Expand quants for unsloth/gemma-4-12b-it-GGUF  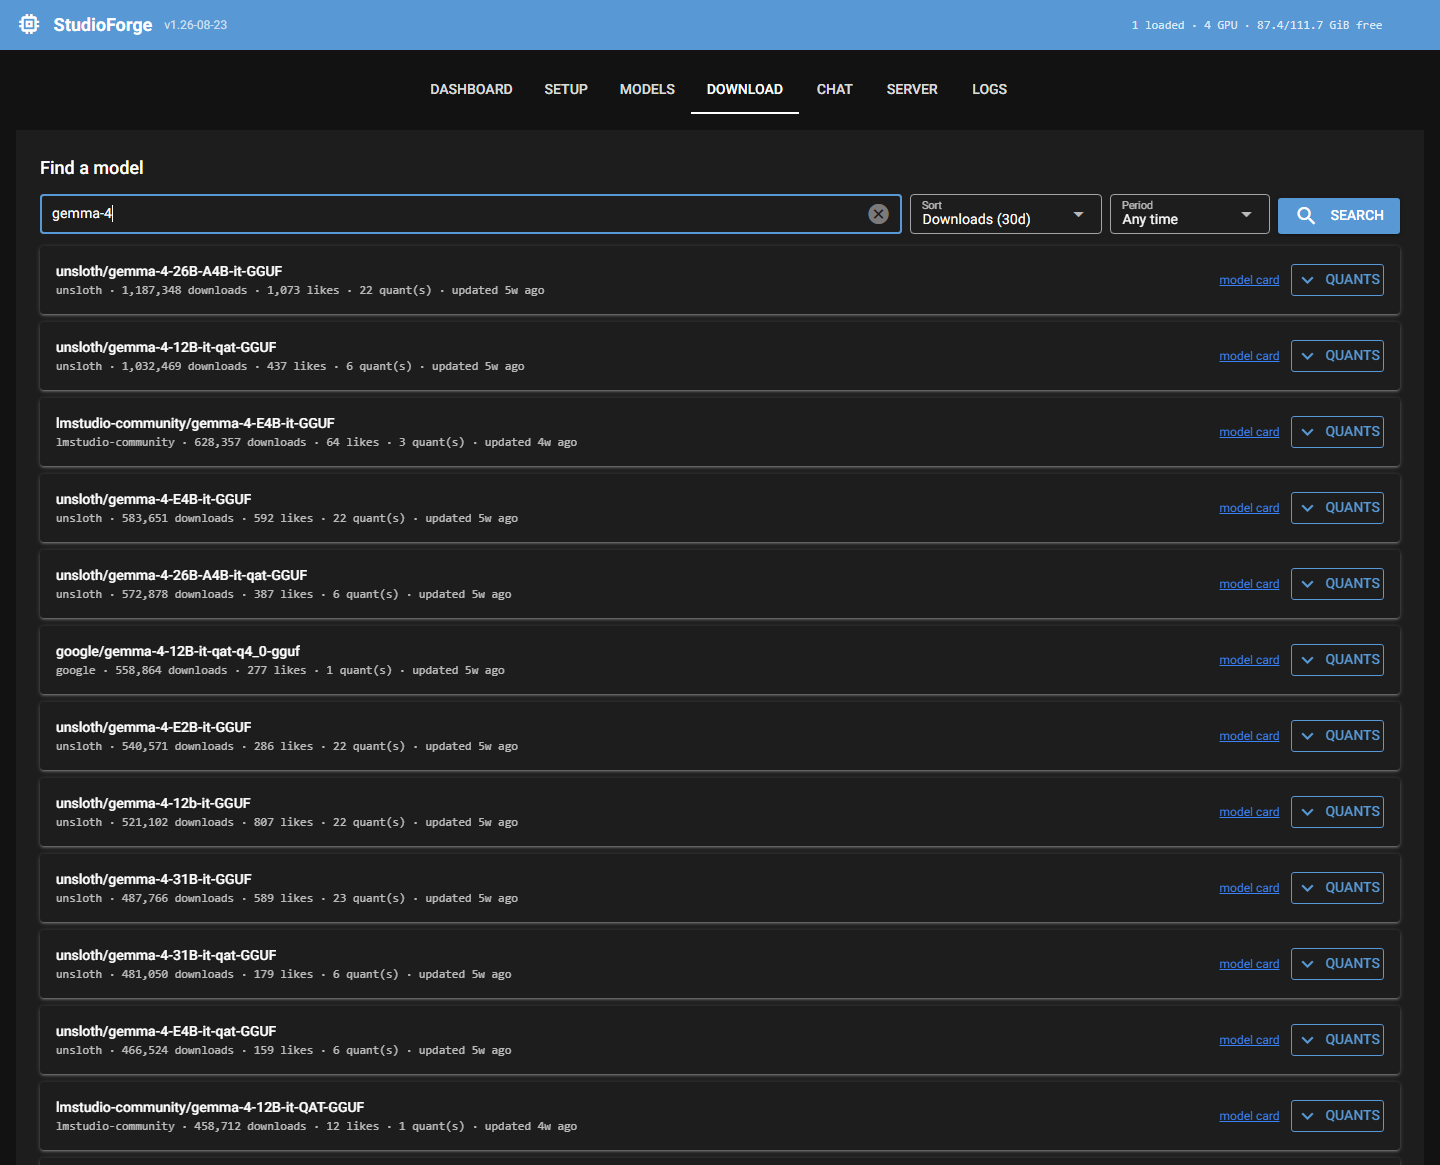point(1337,812)
